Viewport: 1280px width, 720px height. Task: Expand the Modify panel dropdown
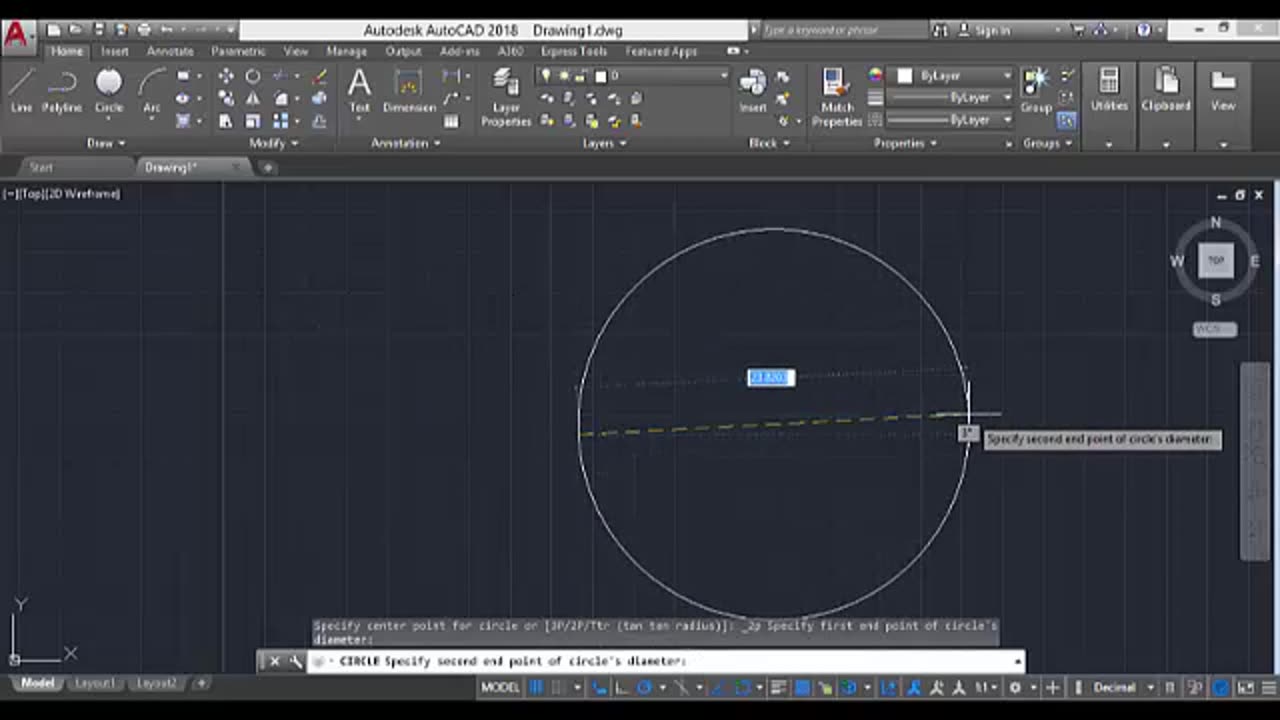pos(274,143)
